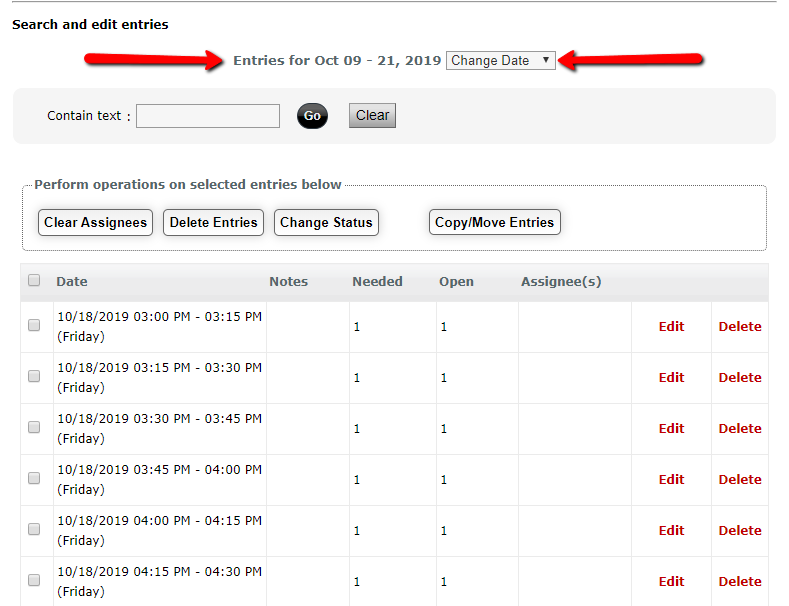Click the text '10/18/2019 04:15 PM - 04:30 PM'
Image resolution: width=789 pixels, height=606 pixels.
pyautogui.click(x=160, y=572)
